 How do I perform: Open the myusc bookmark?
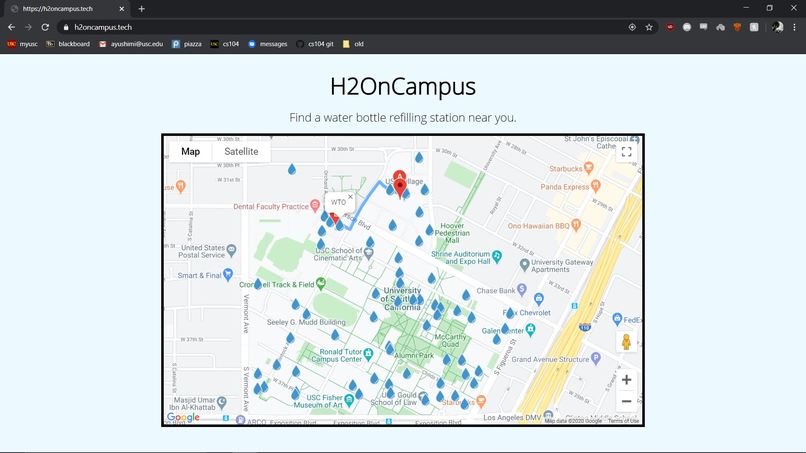point(23,44)
